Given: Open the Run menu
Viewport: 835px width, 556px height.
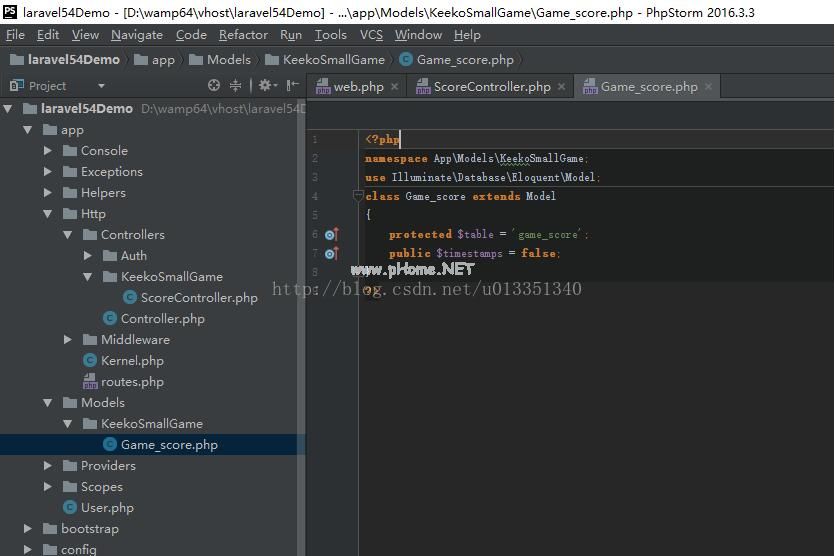Looking at the screenshot, I should tap(291, 35).
